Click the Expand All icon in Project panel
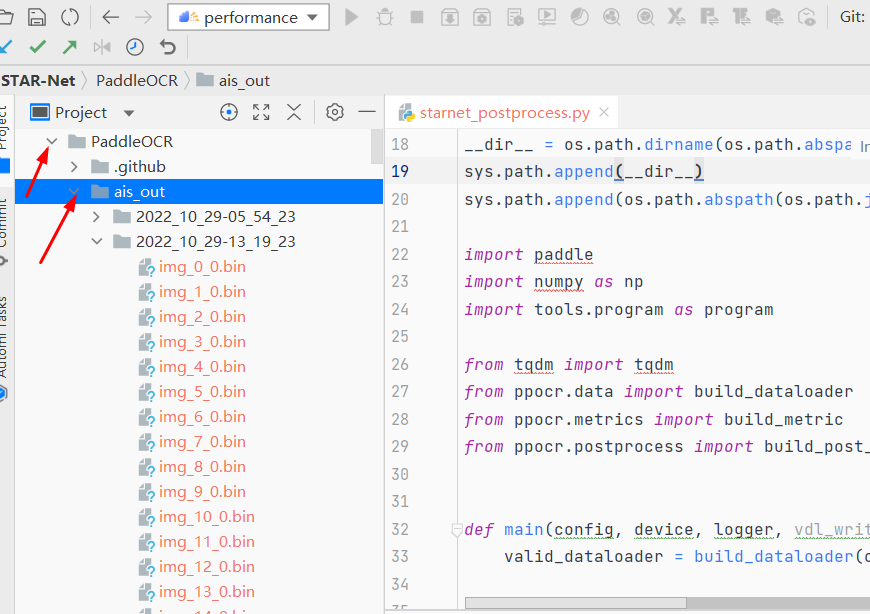The width and height of the screenshot is (870, 614). tap(261, 112)
